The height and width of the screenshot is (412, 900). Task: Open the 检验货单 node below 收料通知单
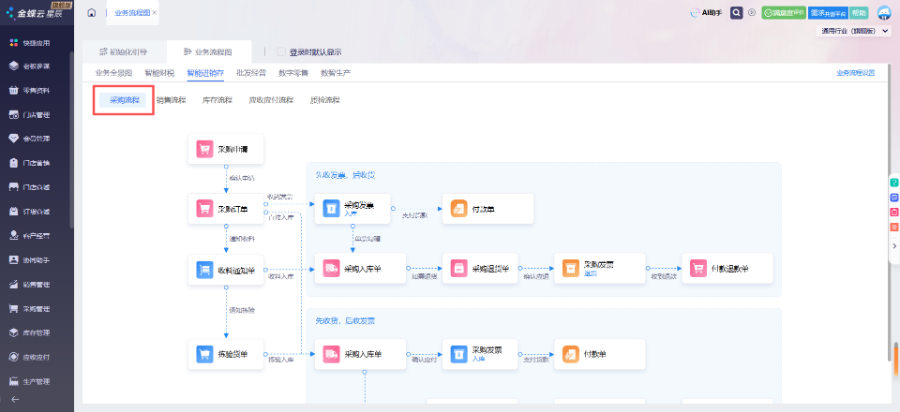click(226, 354)
